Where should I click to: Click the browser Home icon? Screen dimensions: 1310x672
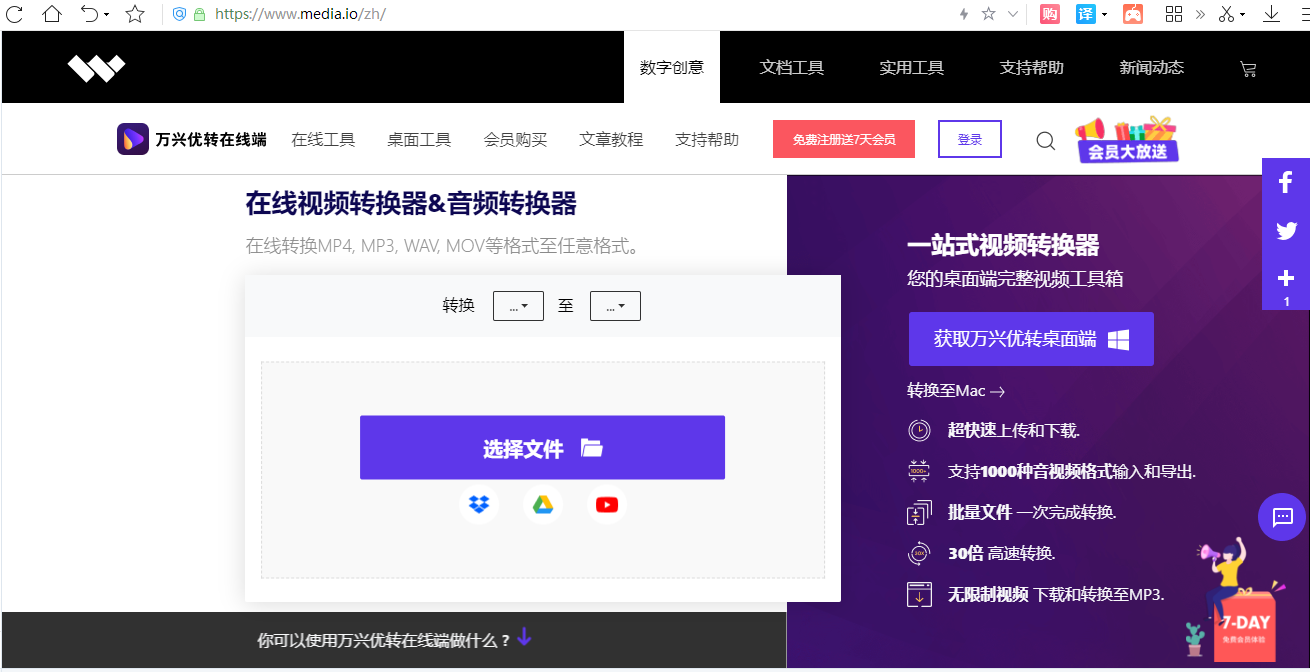pyautogui.click(x=51, y=14)
